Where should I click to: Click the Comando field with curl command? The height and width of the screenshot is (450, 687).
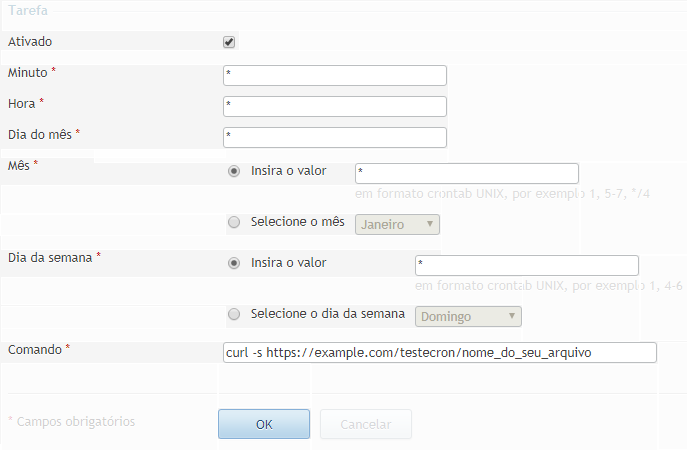click(439, 353)
